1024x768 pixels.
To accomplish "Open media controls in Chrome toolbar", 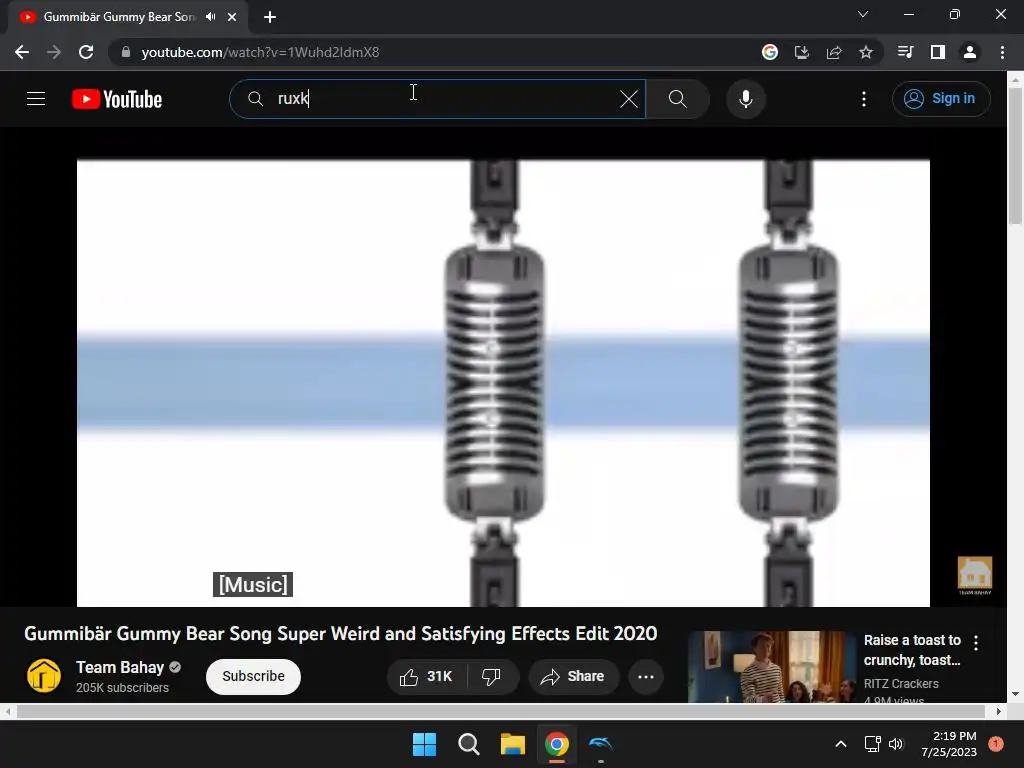I will click(x=905, y=52).
